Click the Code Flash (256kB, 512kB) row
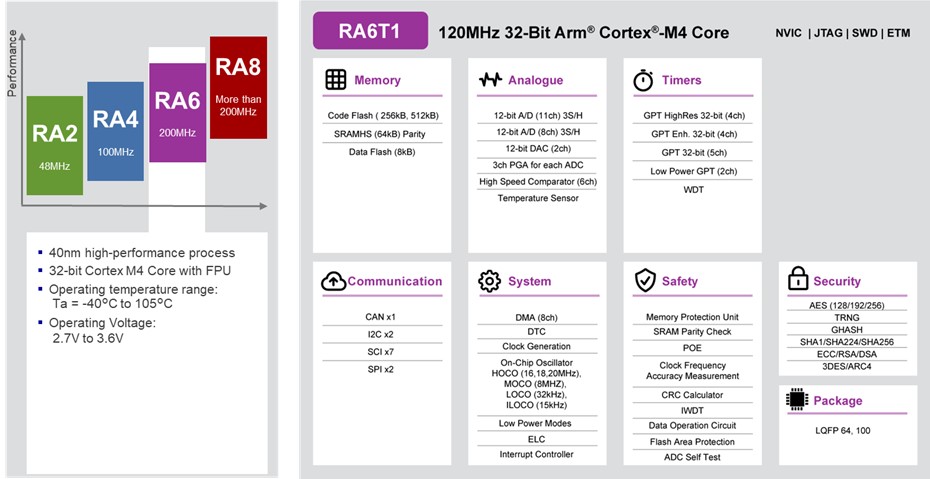This screenshot has height=479, width=930. point(383,116)
